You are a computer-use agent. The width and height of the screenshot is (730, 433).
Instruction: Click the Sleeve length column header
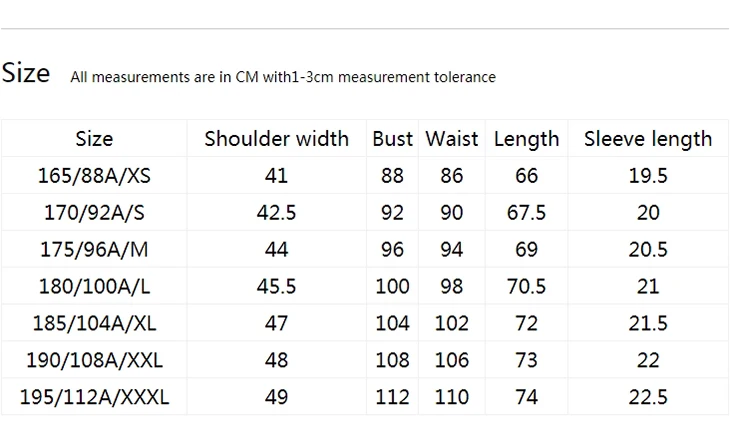(x=648, y=139)
